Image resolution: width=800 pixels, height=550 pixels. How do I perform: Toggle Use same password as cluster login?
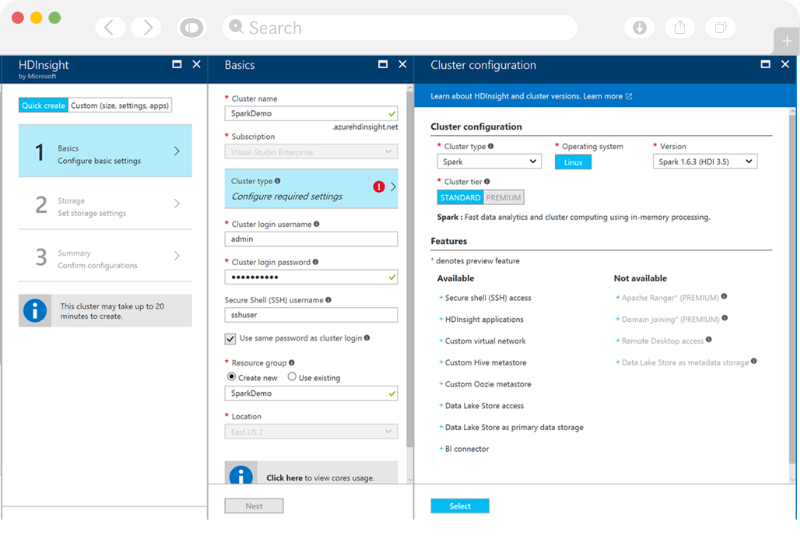(x=230, y=339)
